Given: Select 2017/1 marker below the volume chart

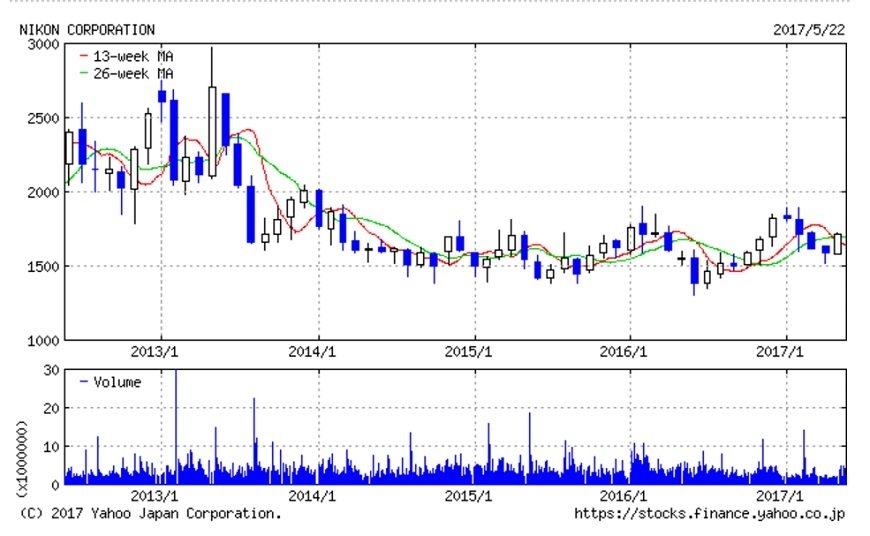Looking at the screenshot, I should [781, 497].
